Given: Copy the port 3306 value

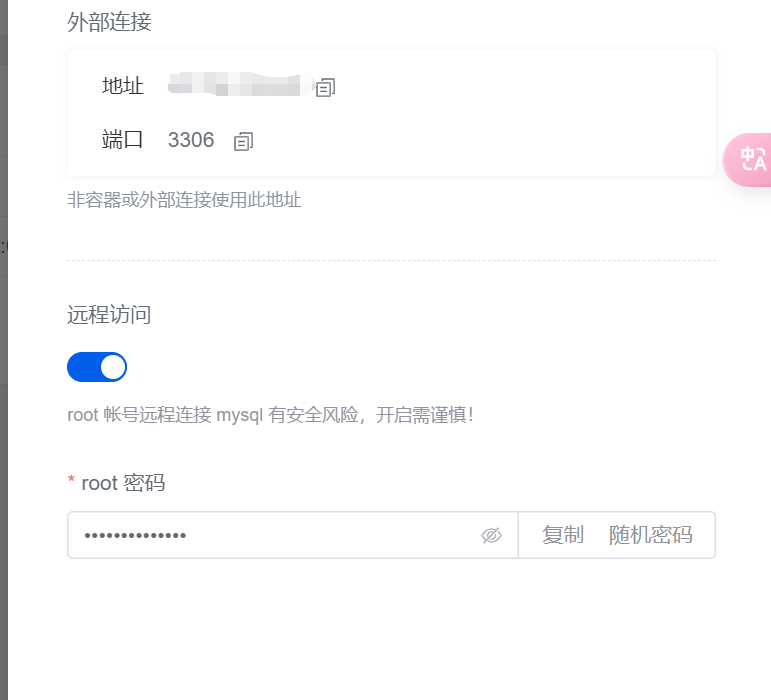Looking at the screenshot, I should (243, 141).
